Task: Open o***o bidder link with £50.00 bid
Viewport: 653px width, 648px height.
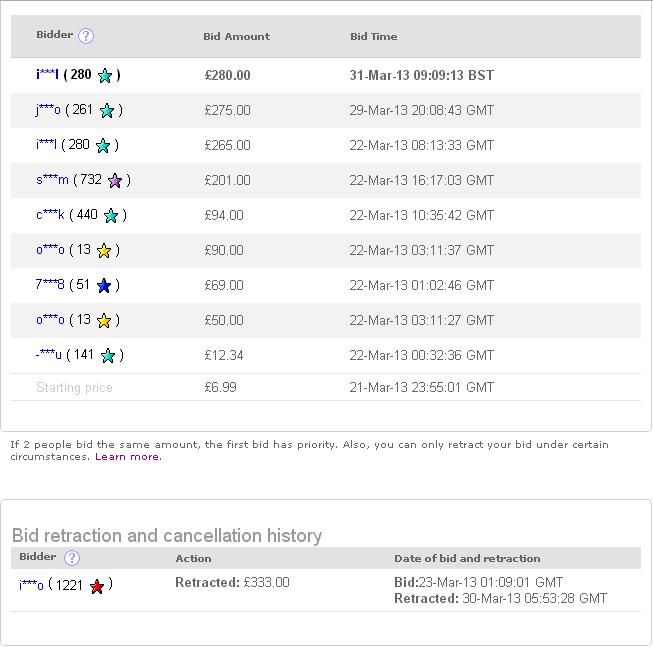Action: [50, 320]
